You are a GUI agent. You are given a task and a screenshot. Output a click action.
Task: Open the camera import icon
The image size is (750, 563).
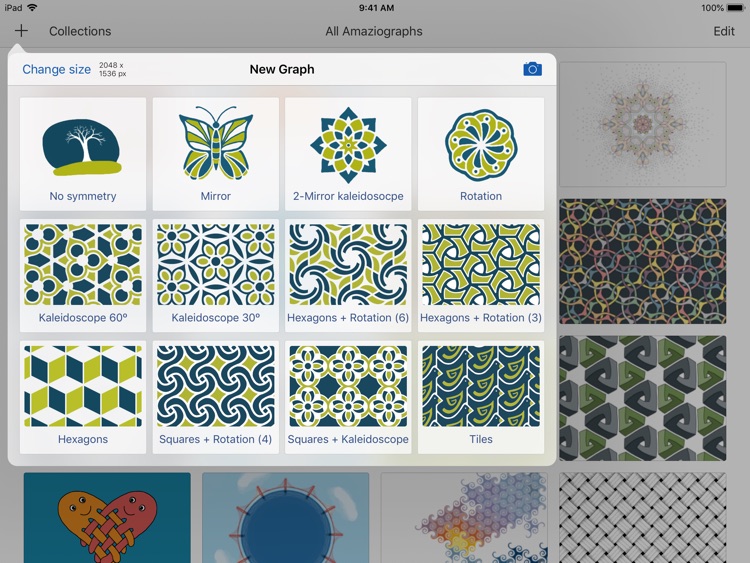click(x=532, y=69)
